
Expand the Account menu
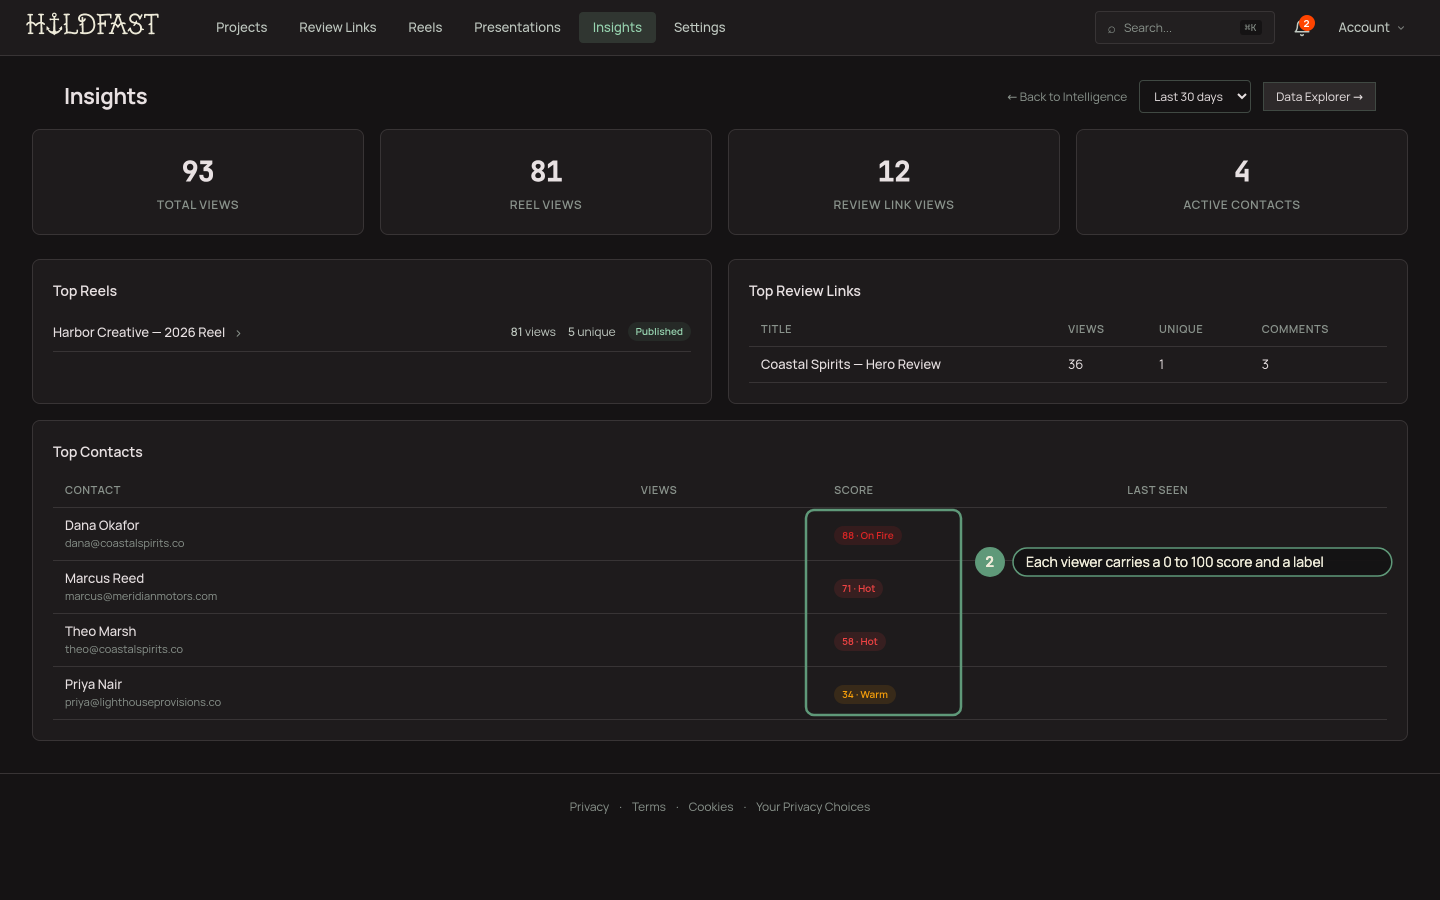tap(1371, 28)
